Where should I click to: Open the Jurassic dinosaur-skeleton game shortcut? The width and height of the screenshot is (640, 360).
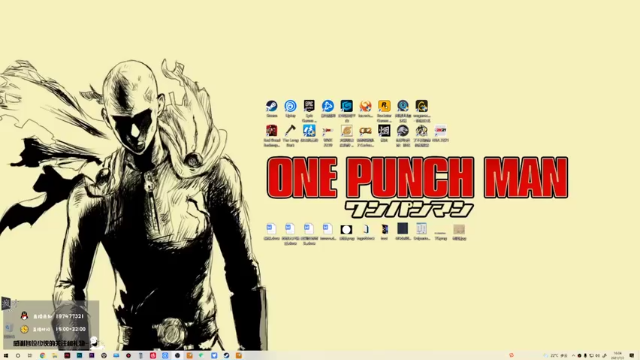click(403, 131)
